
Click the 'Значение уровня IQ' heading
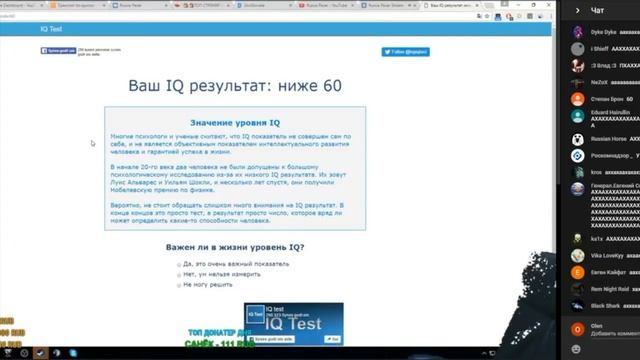pyautogui.click(x=235, y=123)
